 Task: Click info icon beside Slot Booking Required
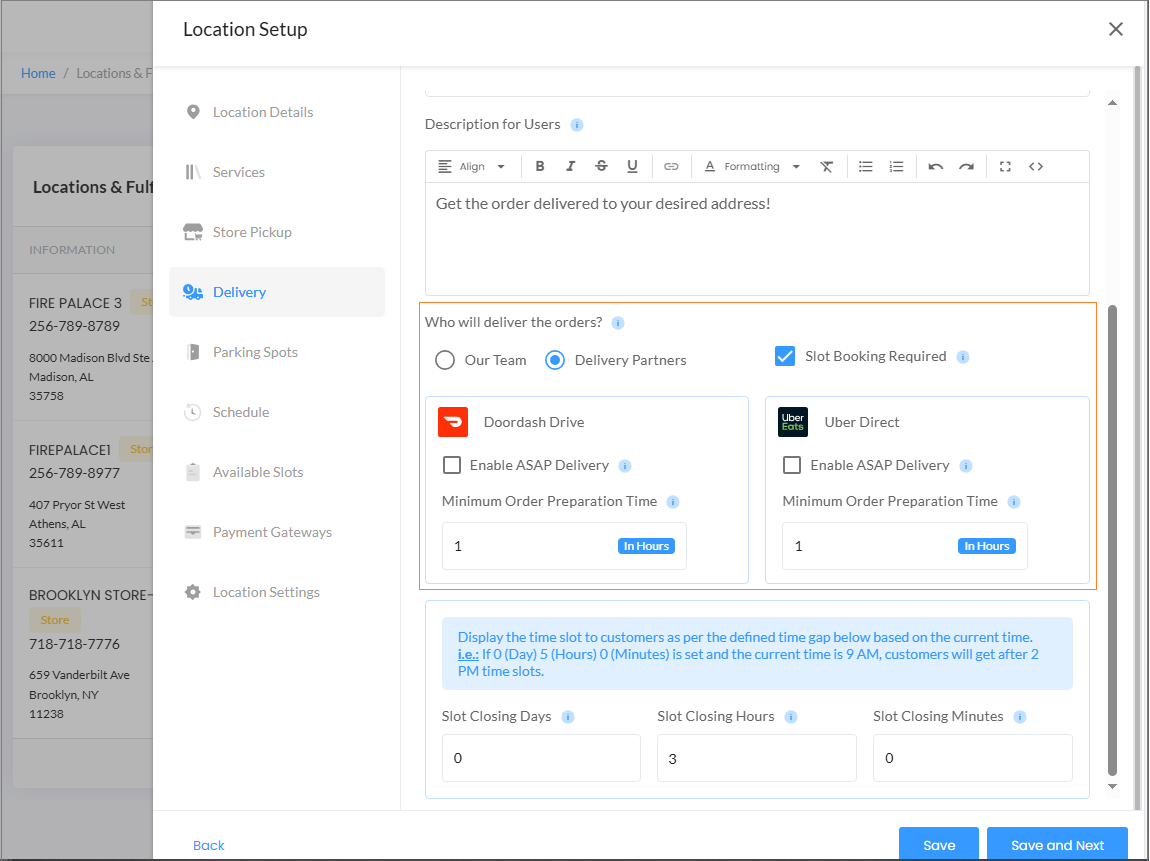[963, 357]
